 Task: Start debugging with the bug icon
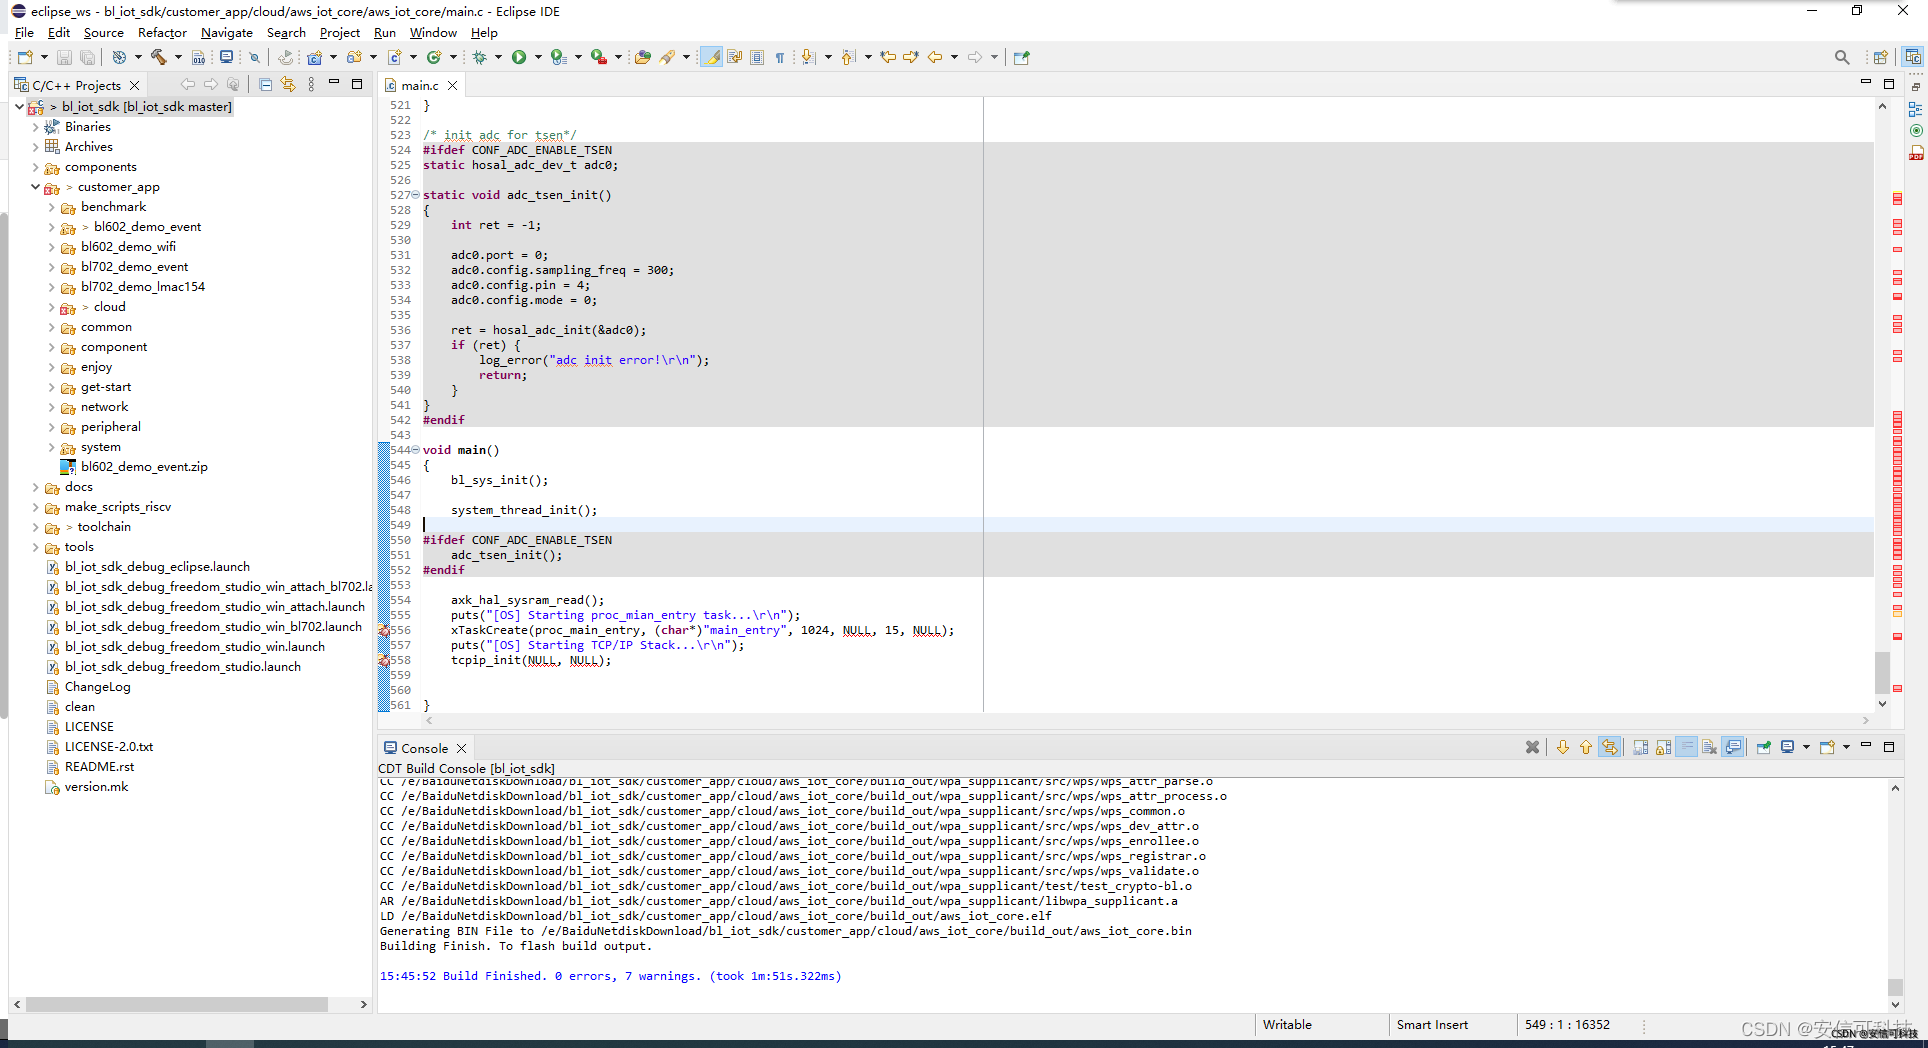(480, 57)
